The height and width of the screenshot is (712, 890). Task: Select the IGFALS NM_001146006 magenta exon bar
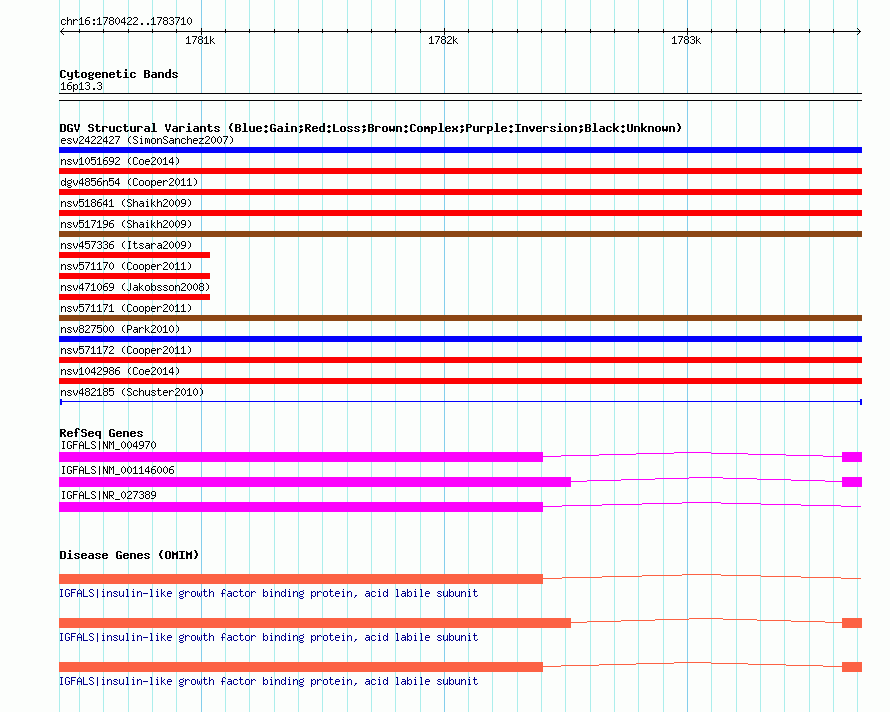(x=315, y=482)
